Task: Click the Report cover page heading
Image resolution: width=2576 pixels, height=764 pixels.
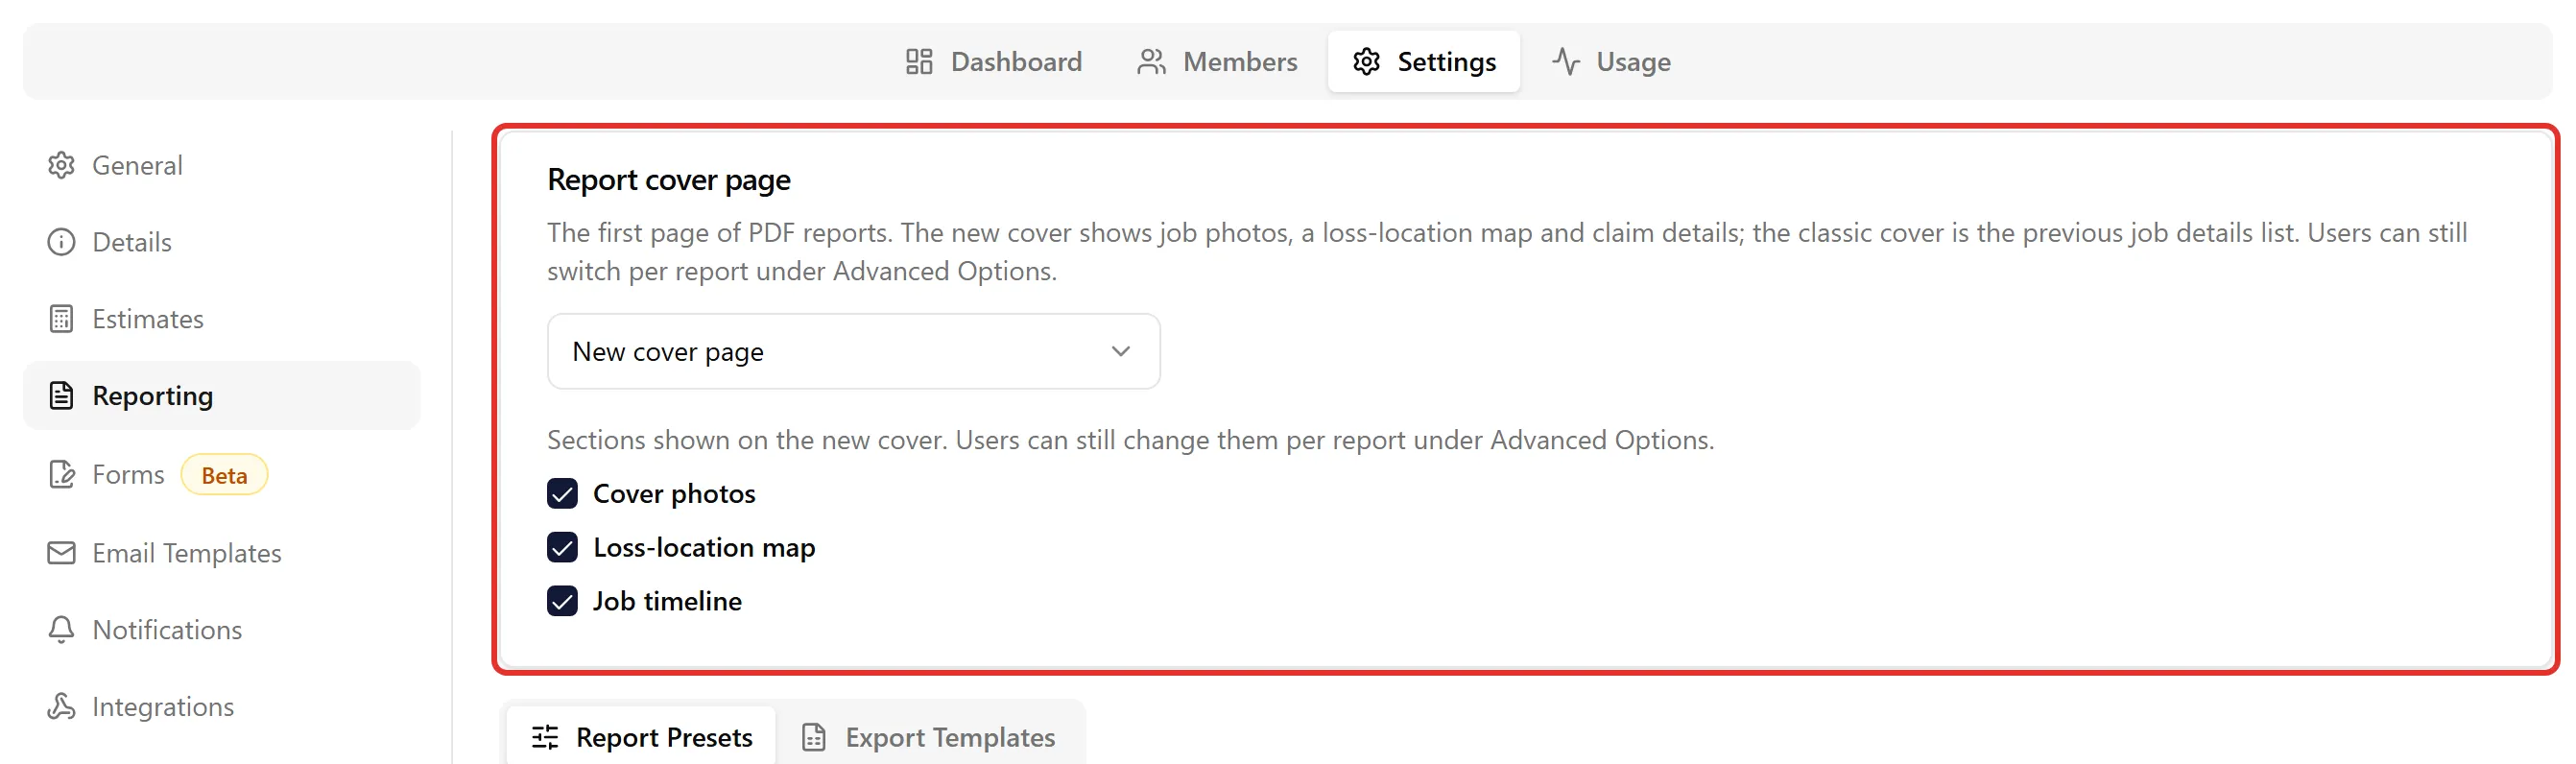Action: [668, 180]
